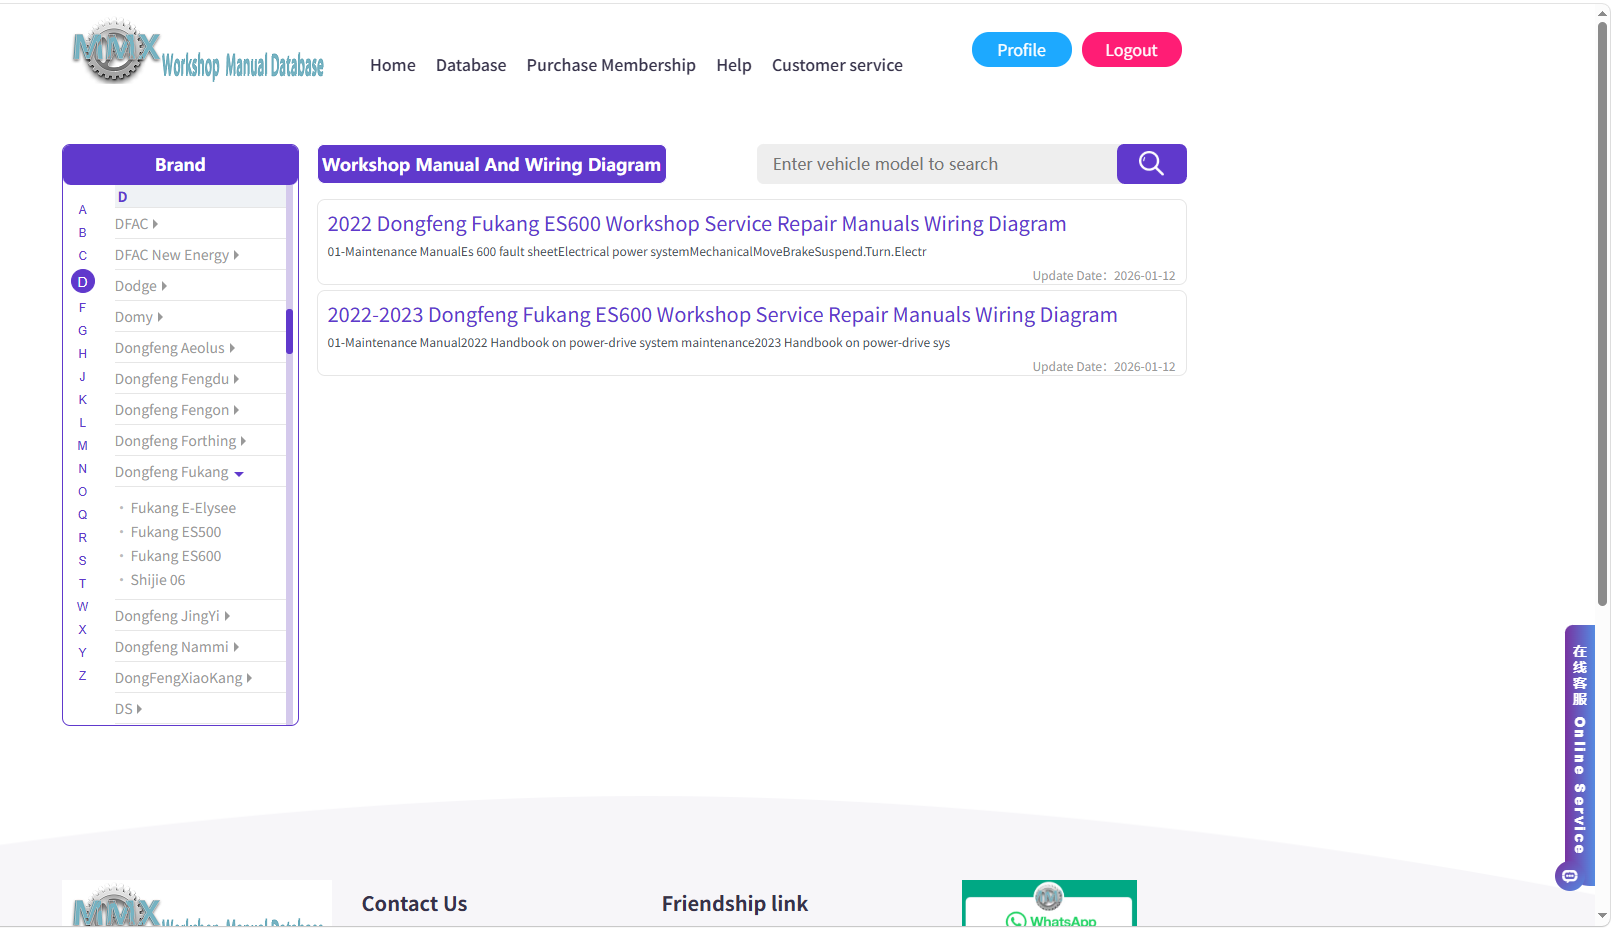Jump to brands starting with T
Screen dimensions: 1614x928
[x=83, y=584]
